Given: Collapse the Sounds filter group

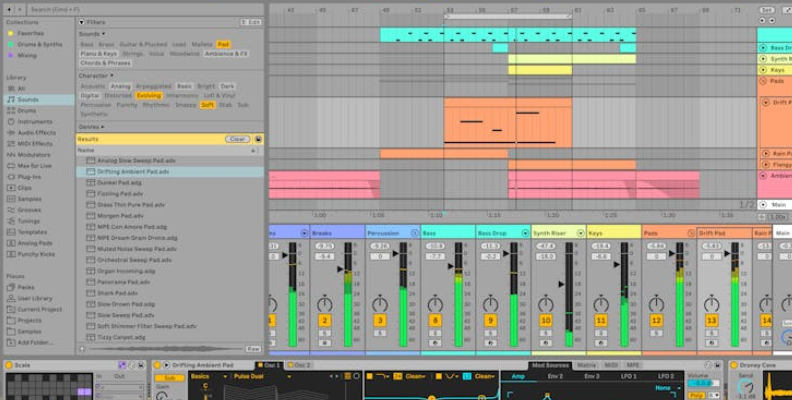Looking at the screenshot, I should coord(90,33).
